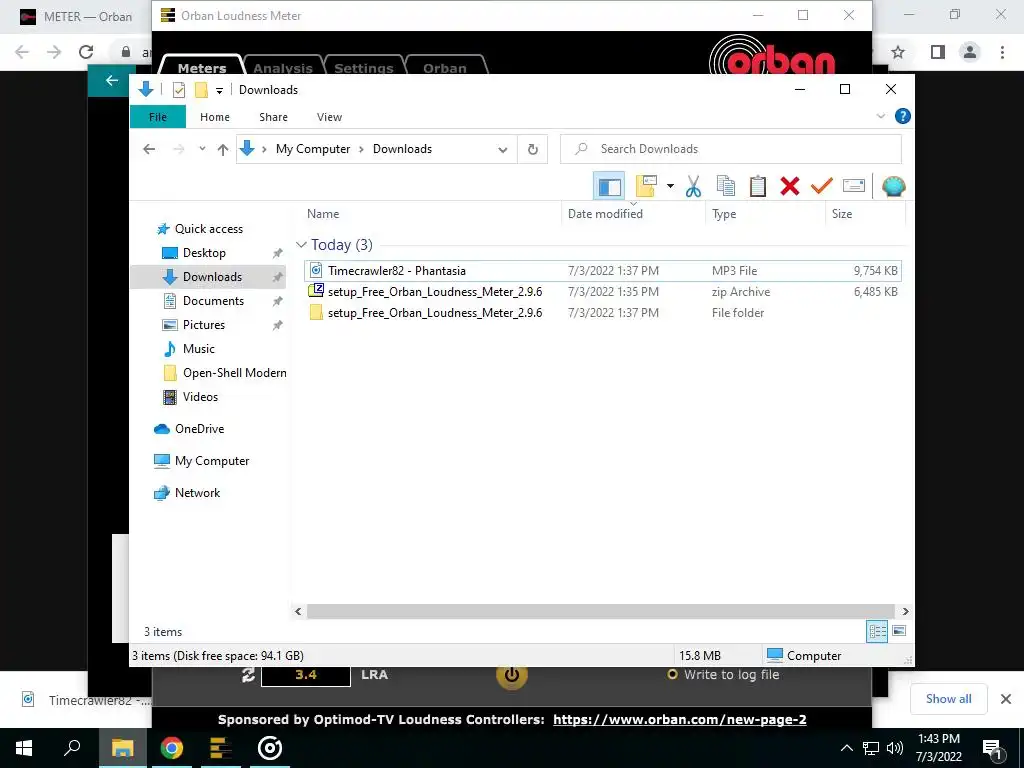
Task: Click the orange checkmark Properties icon
Action: [x=822, y=186]
